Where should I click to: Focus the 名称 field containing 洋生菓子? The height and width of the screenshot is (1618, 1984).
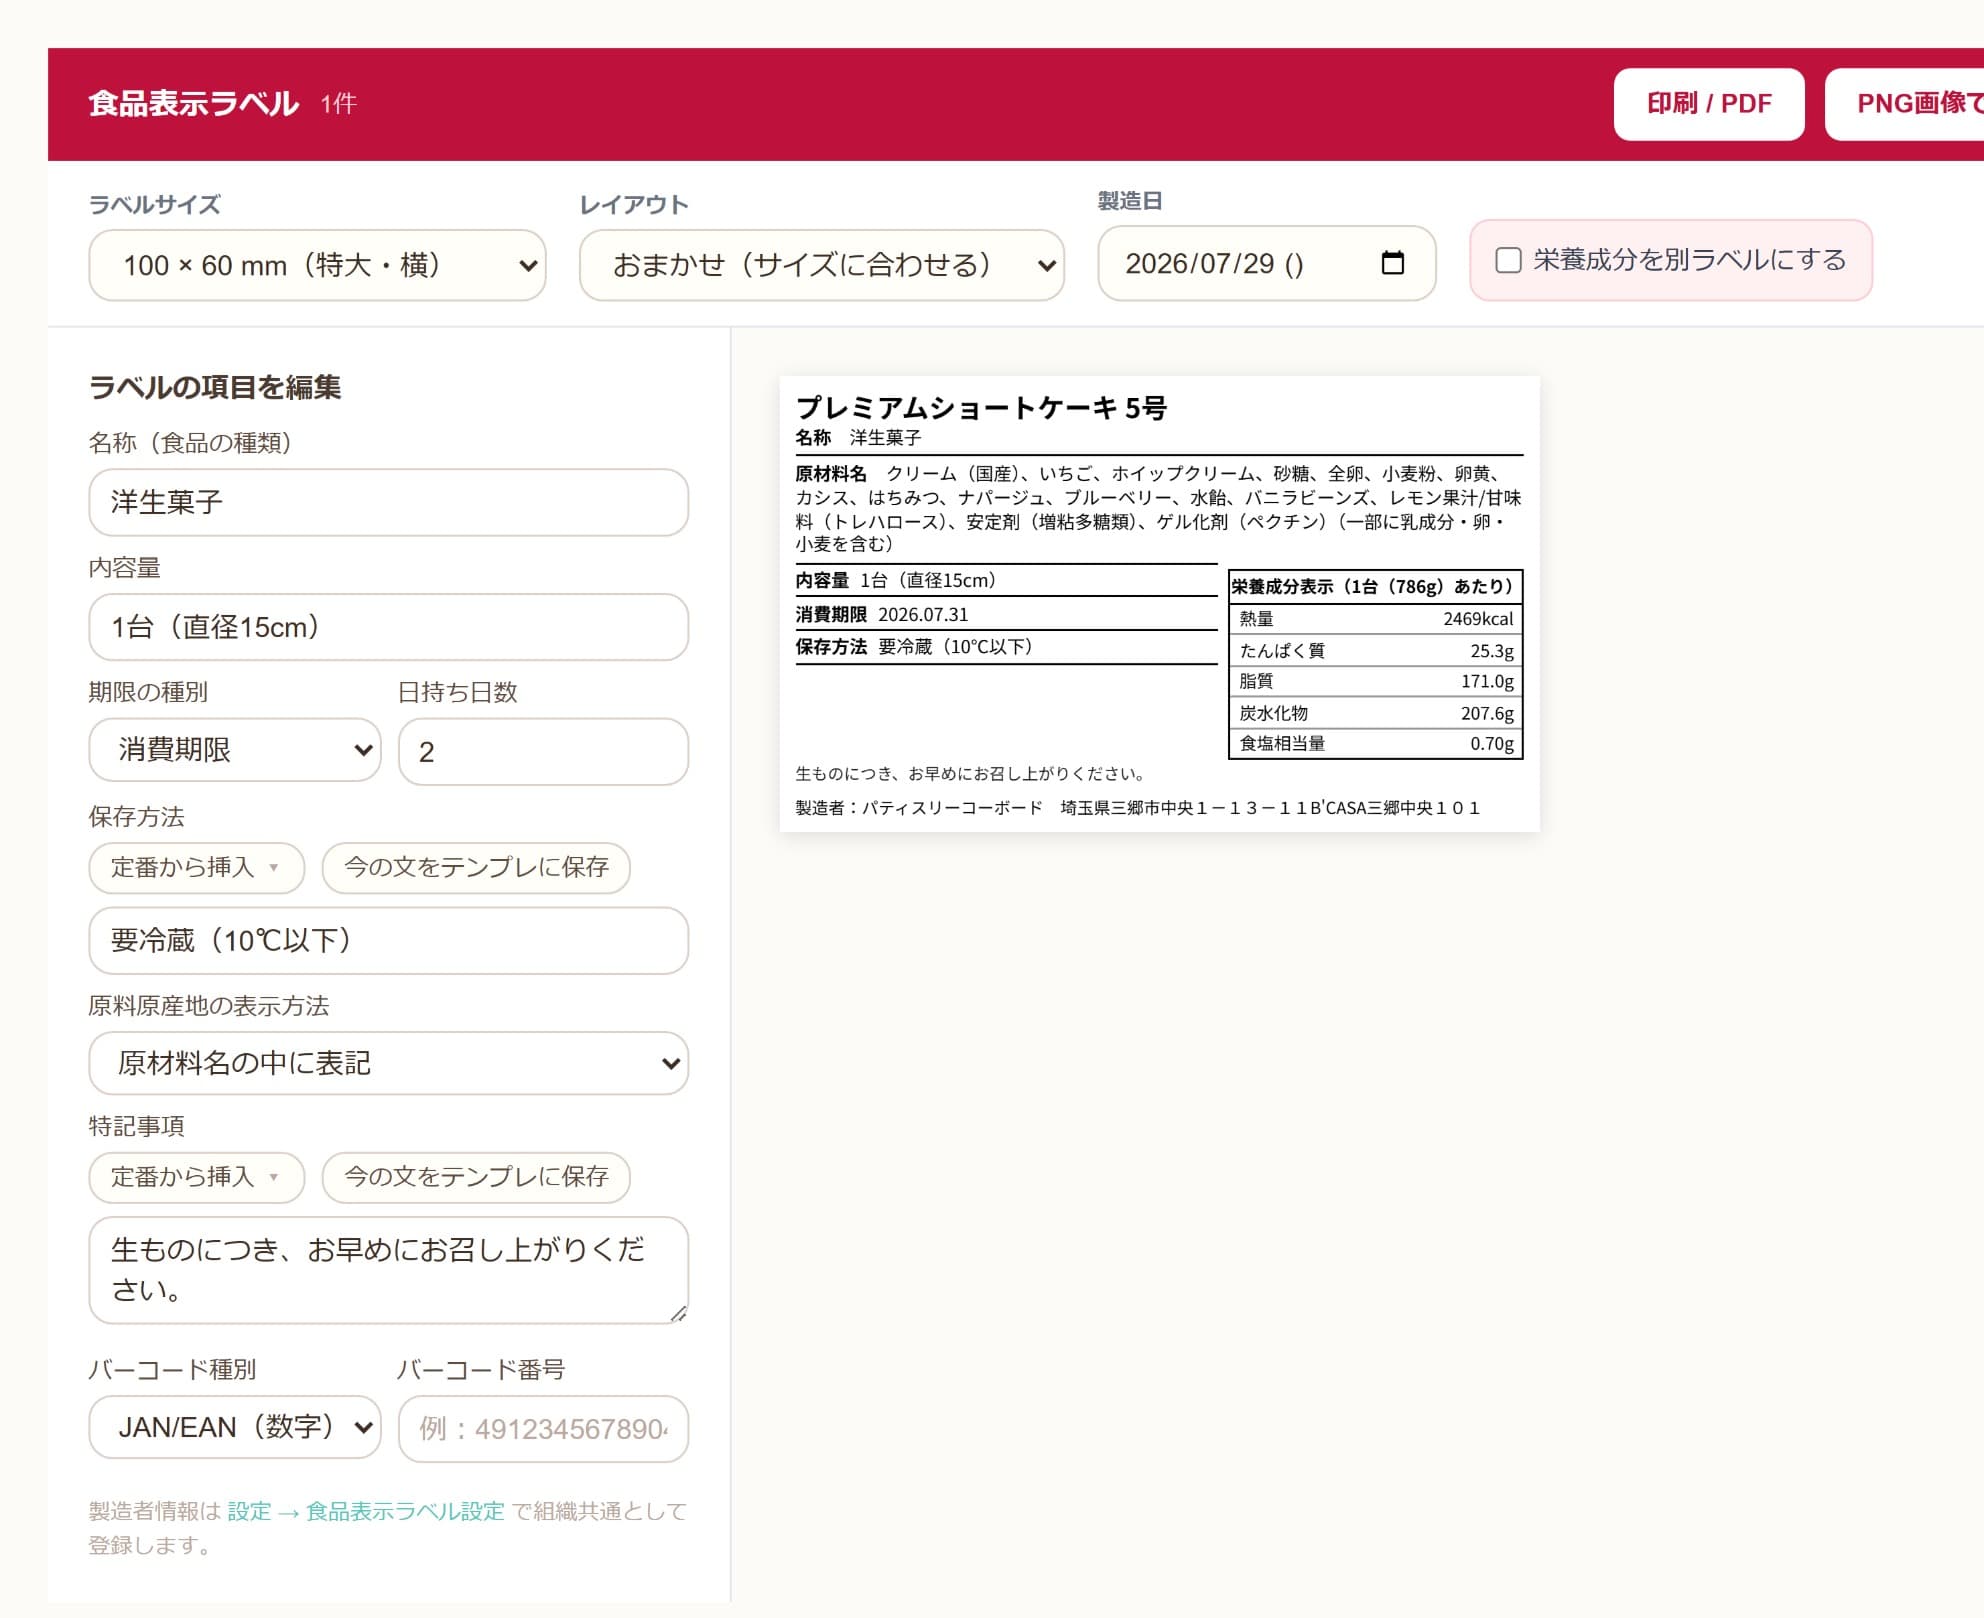click(388, 502)
